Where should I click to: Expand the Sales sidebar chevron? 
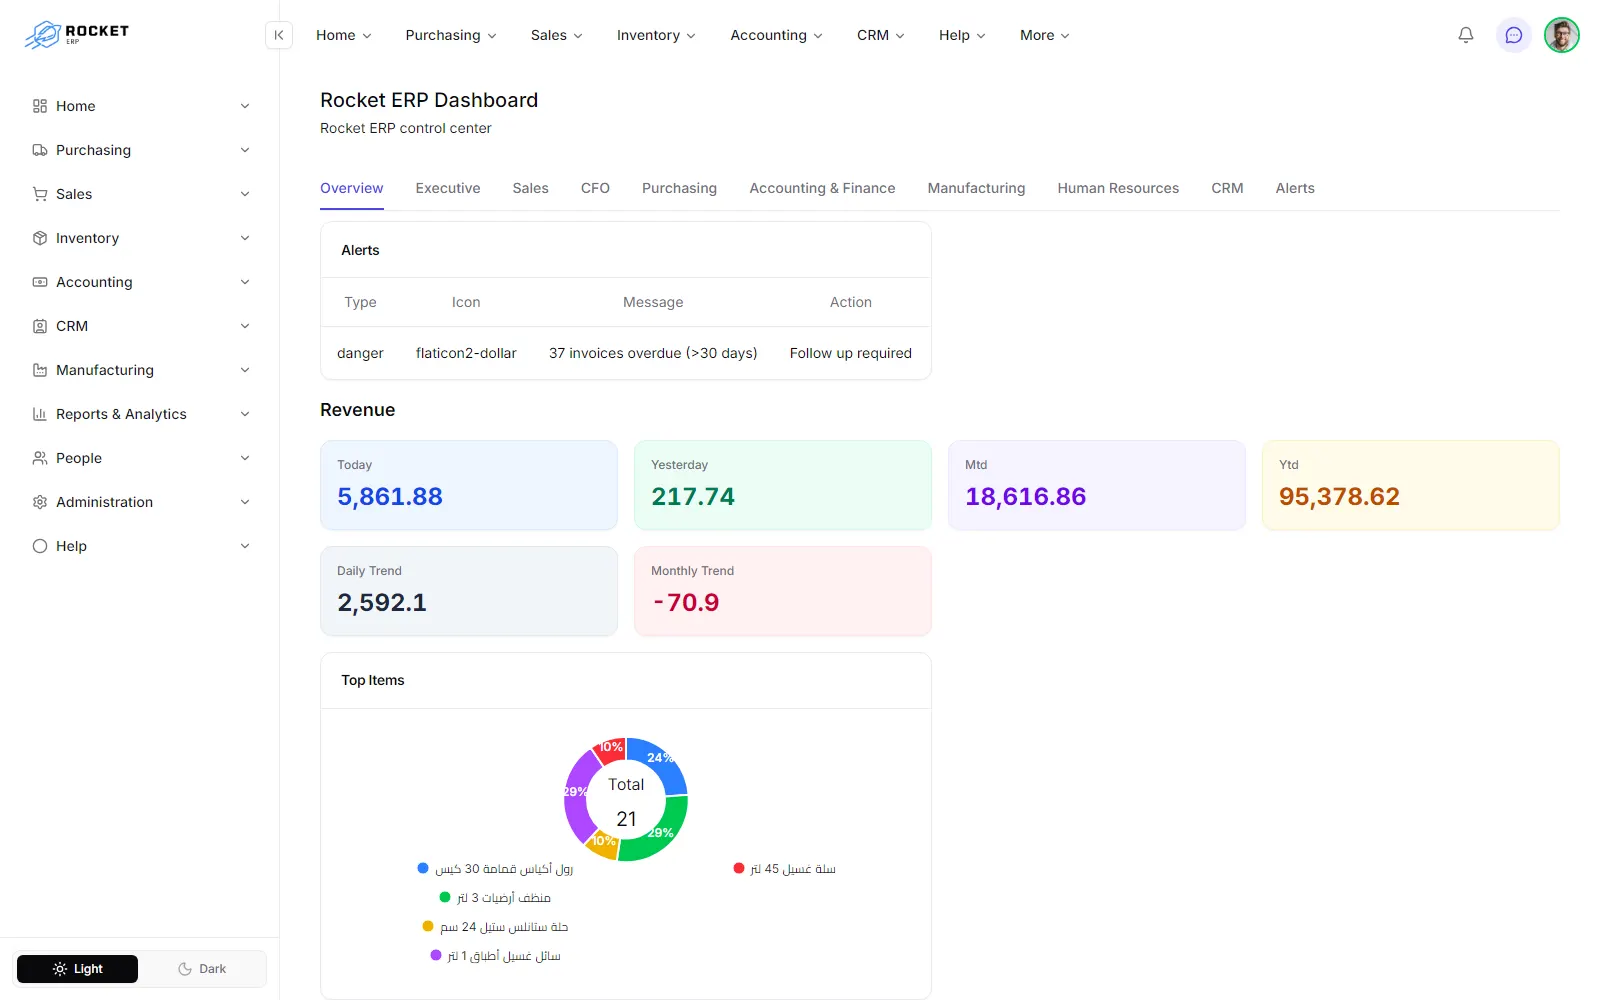[245, 194]
